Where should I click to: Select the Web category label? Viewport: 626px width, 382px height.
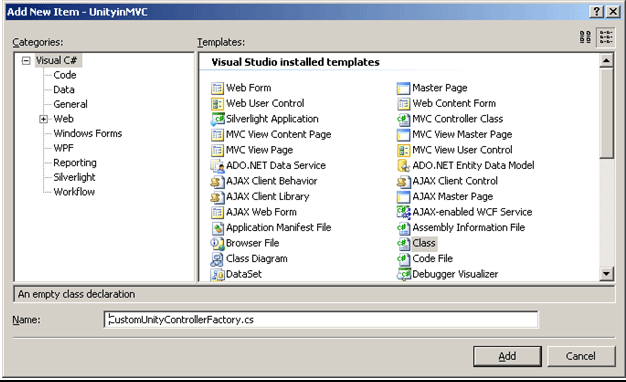point(63,119)
